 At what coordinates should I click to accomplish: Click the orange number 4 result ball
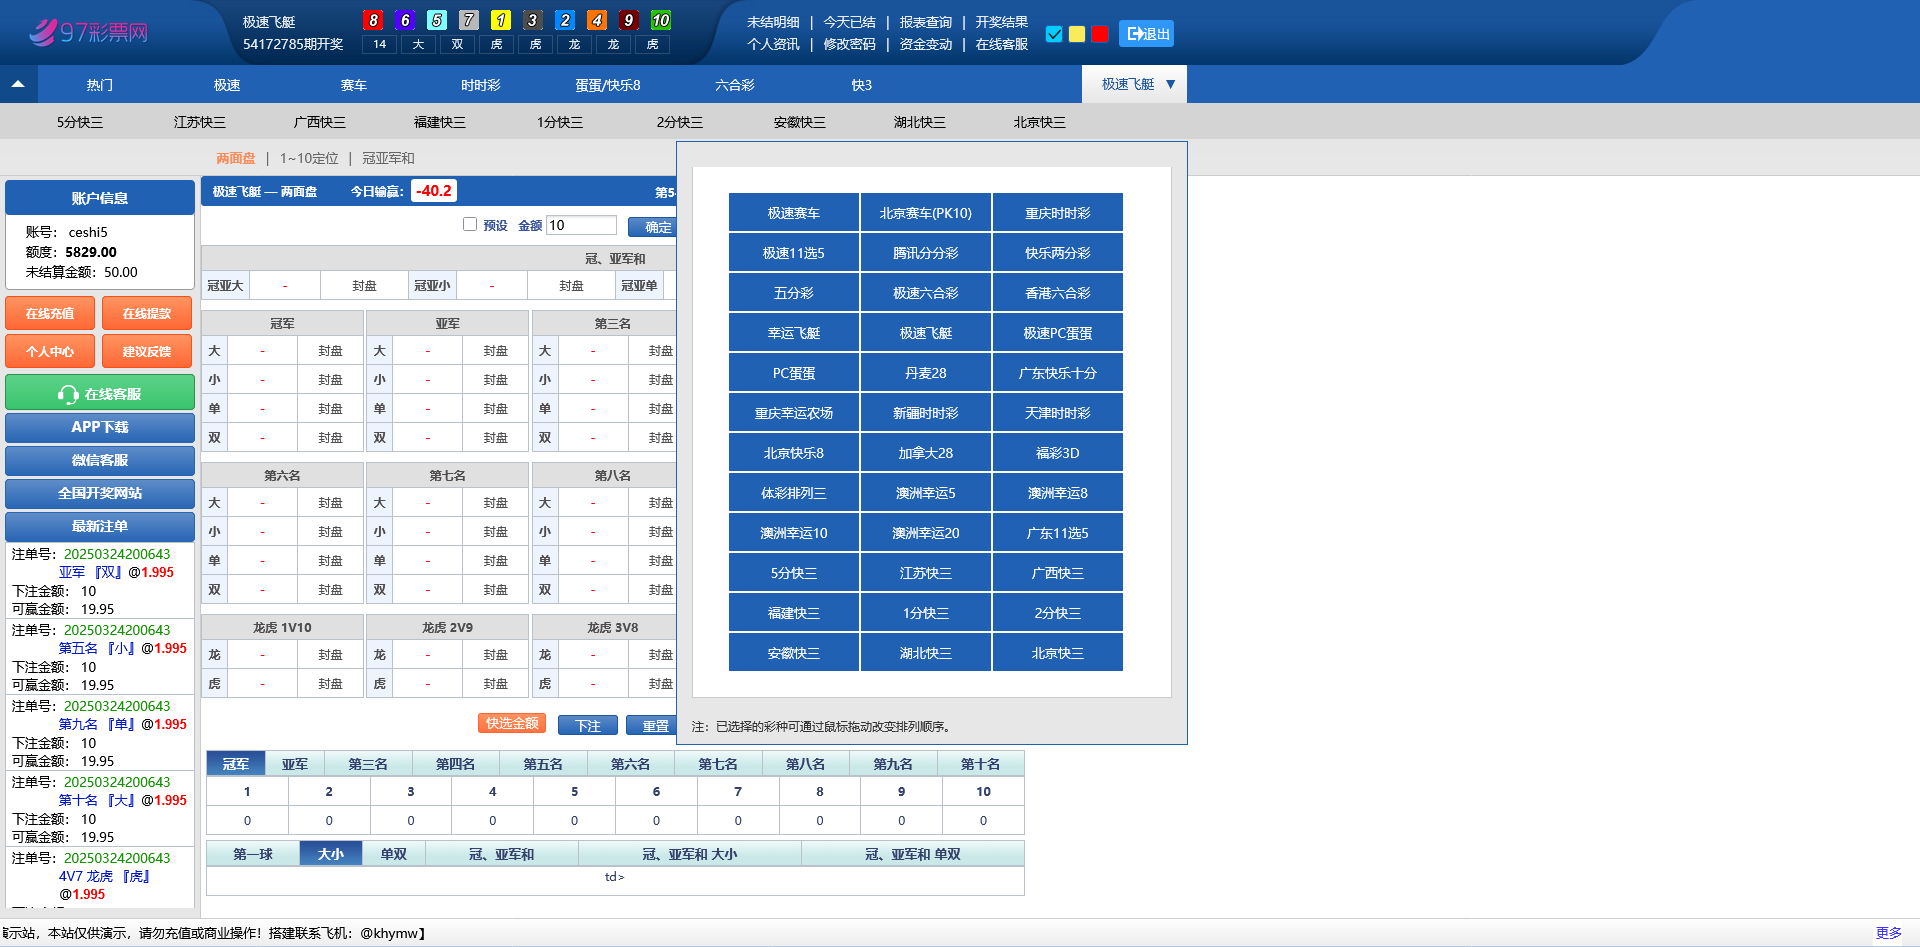597,20
